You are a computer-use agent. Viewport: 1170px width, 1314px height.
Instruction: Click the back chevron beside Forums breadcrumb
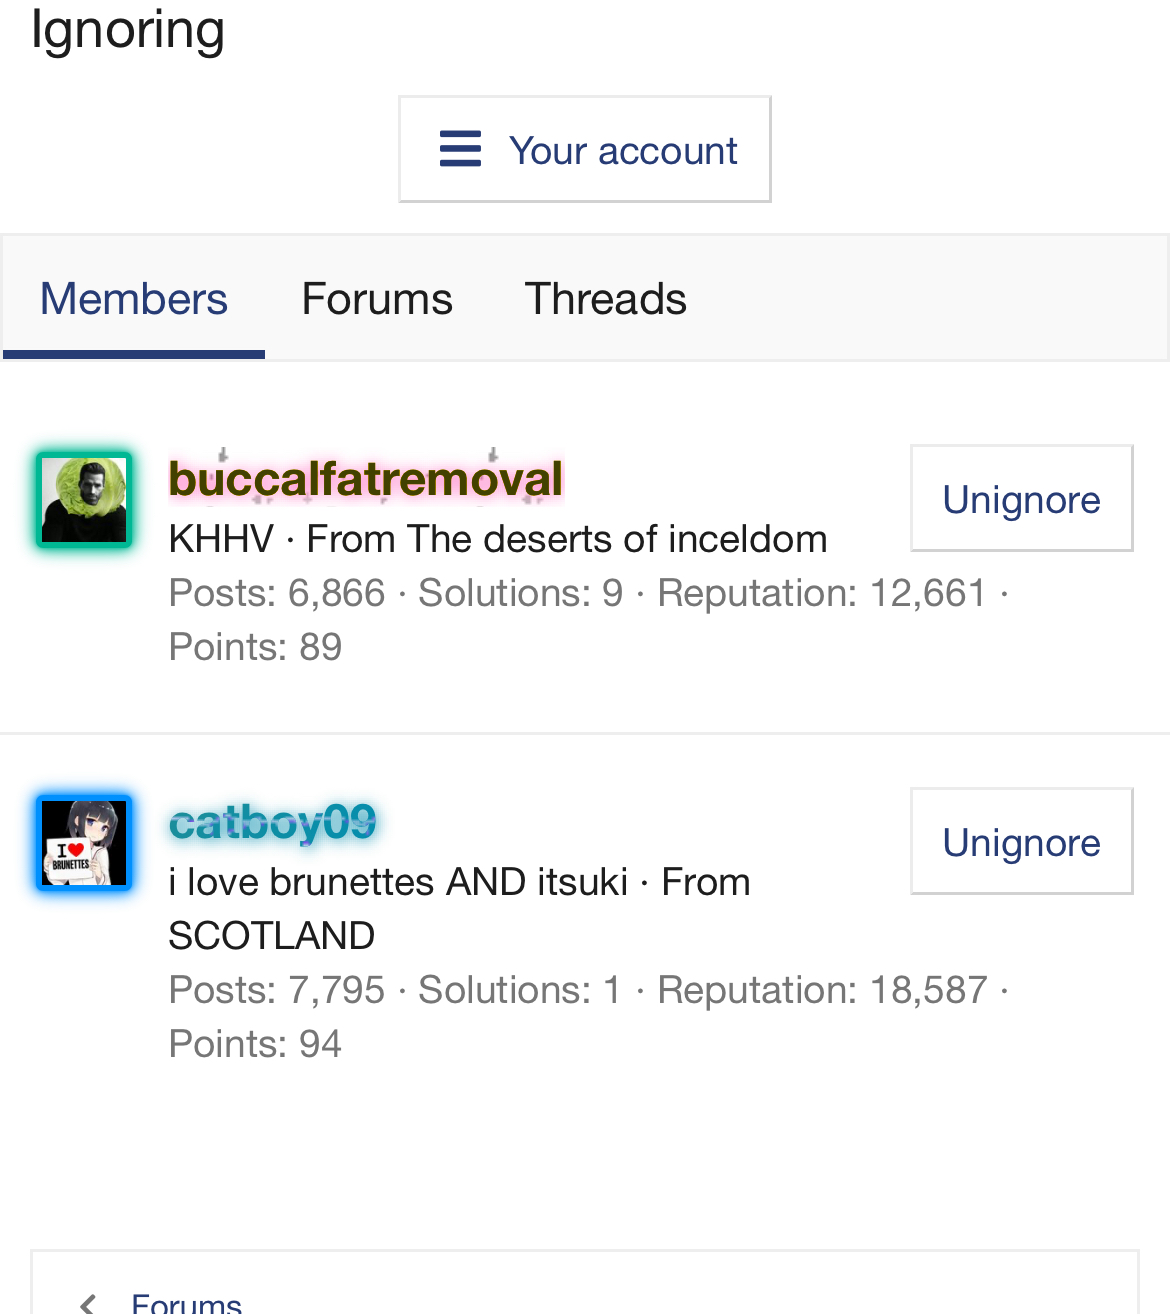89,1303
